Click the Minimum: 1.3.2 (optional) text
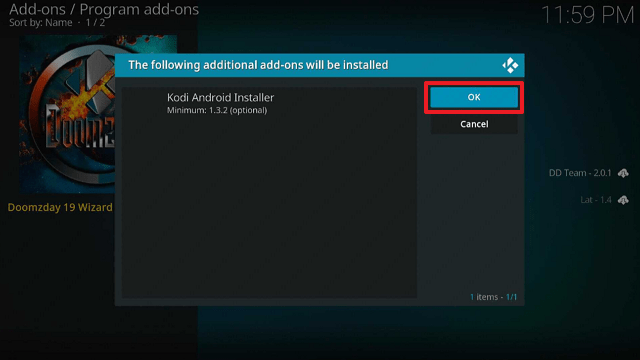Viewport: 640px width, 360px height. (x=217, y=110)
